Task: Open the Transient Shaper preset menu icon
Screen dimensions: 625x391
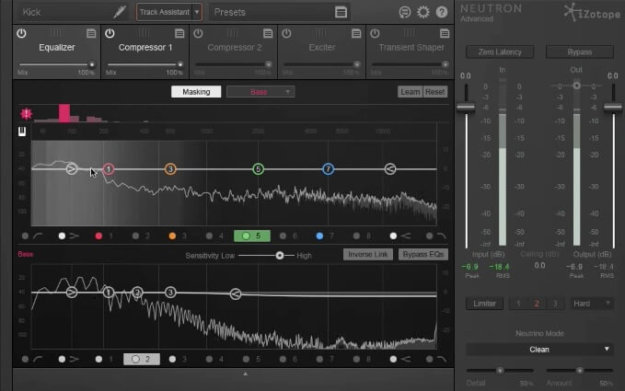Action: click(444, 33)
